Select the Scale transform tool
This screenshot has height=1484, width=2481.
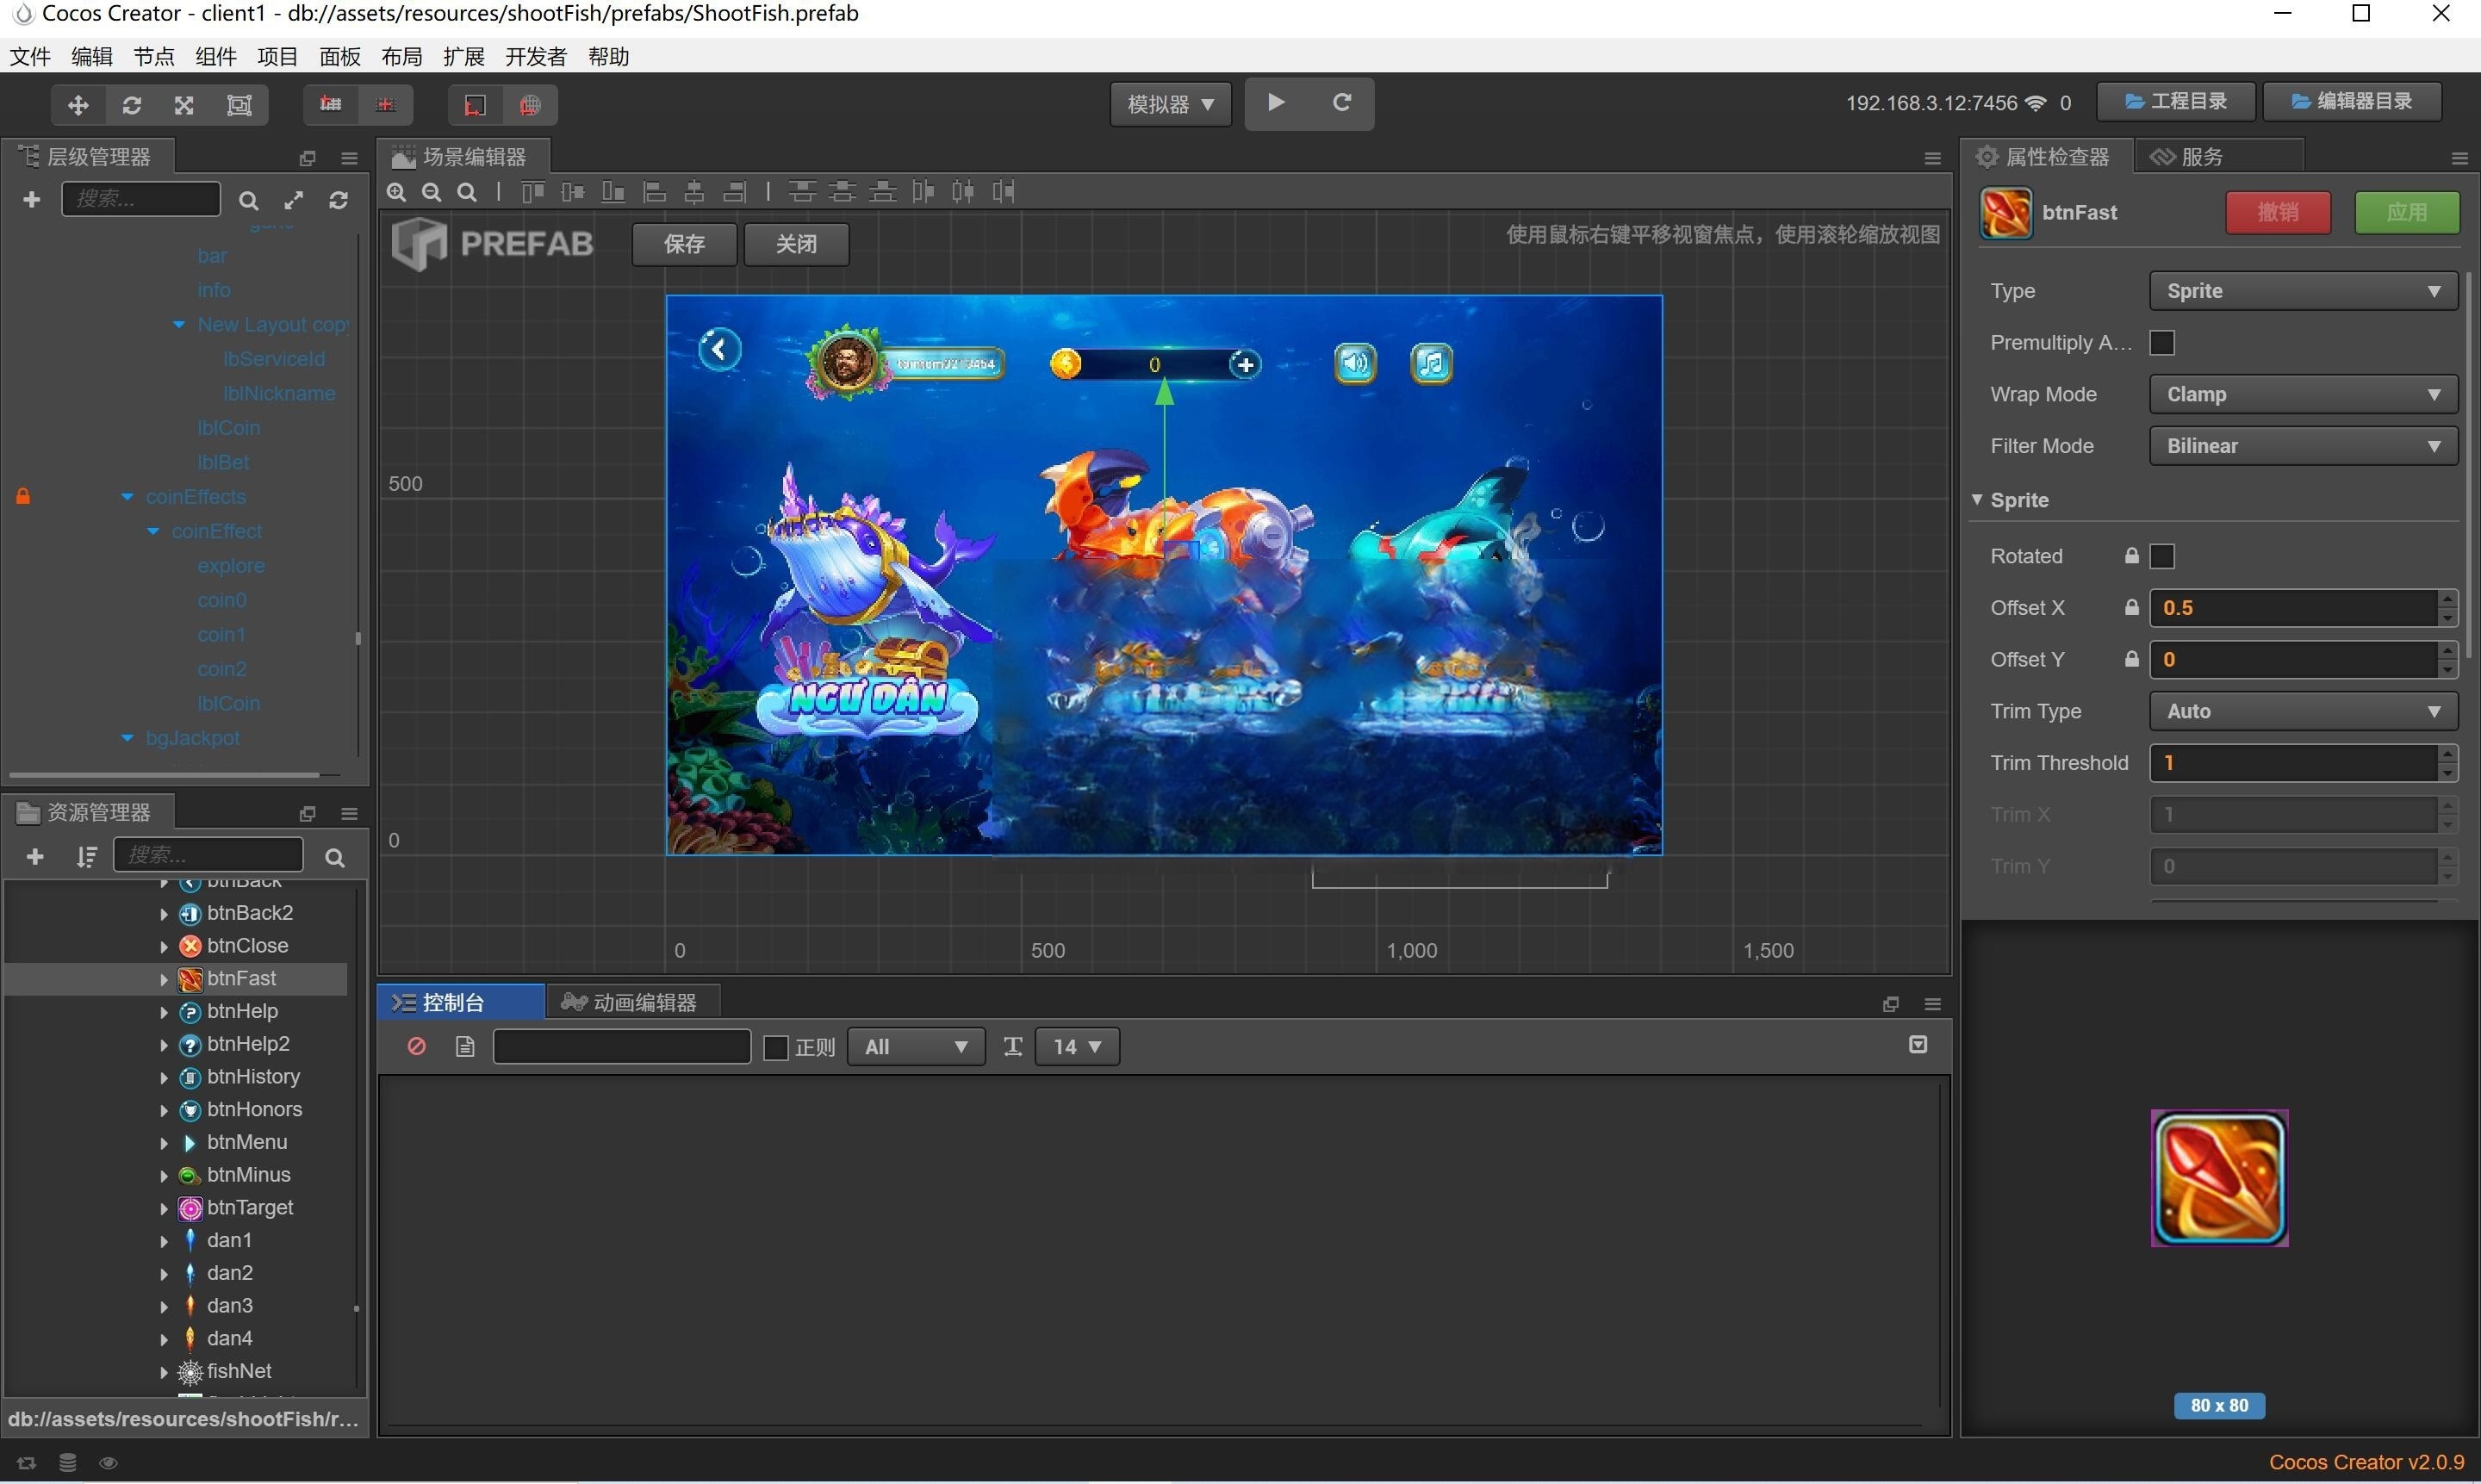pyautogui.click(x=184, y=105)
